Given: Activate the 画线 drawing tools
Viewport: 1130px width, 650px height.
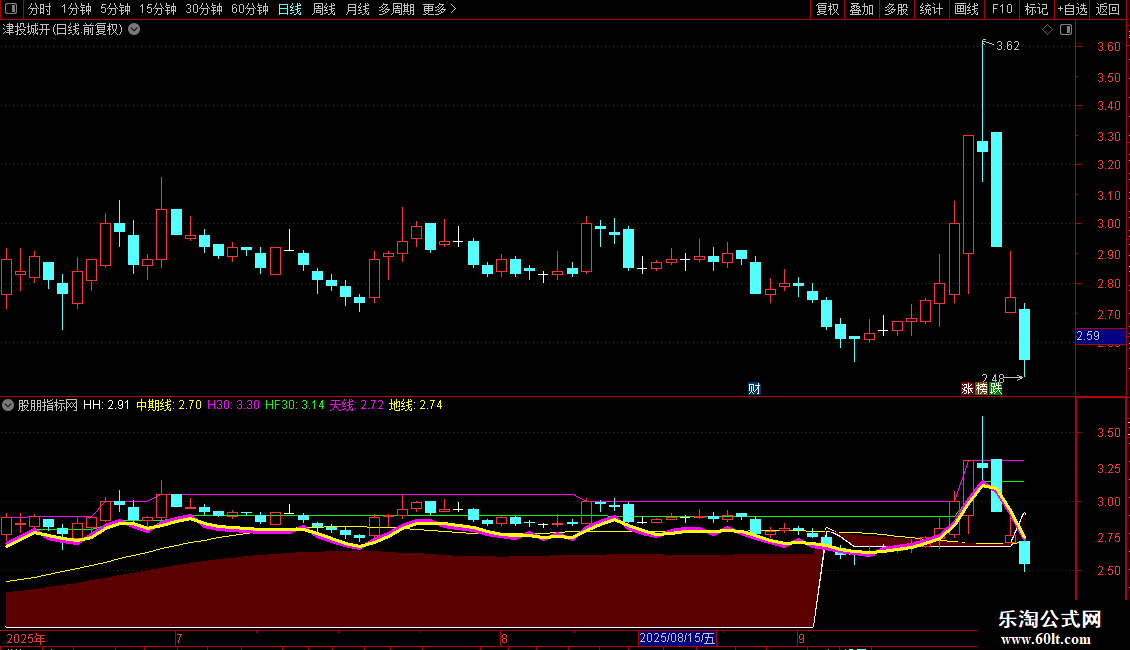Looking at the screenshot, I should coord(966,9).
